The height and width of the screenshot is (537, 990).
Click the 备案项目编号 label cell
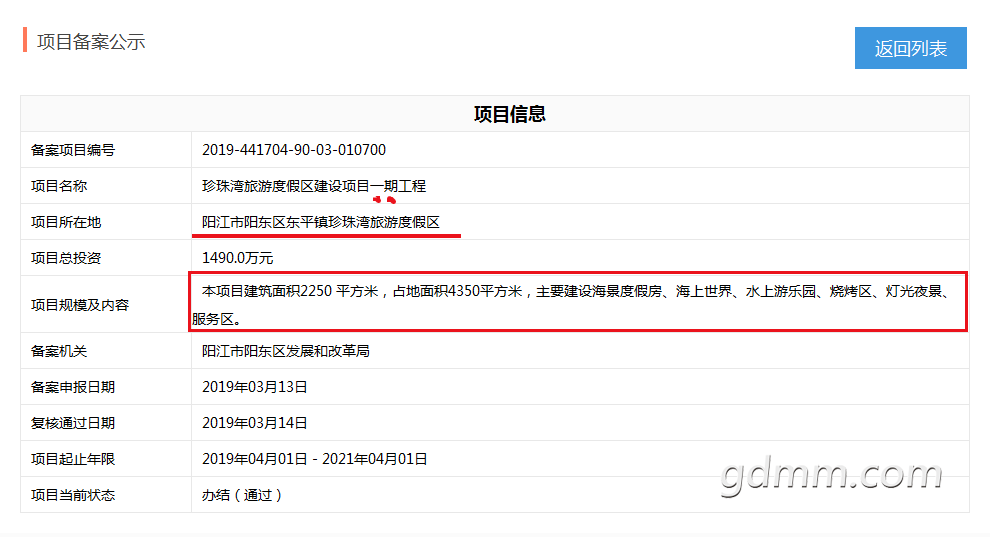[106, 150]
